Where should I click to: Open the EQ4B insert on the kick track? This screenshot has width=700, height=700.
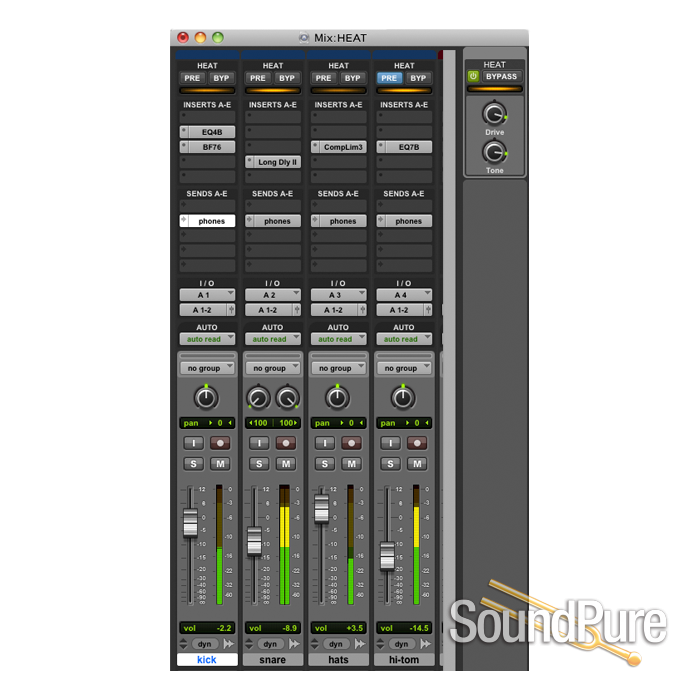(207, 132)
